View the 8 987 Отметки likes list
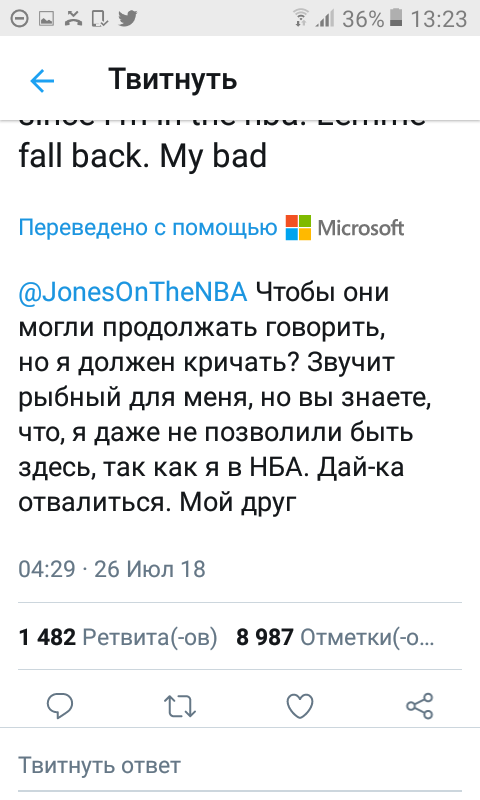Screen dimensions: 480x800 pyautogui.click(x=335, y=638)
